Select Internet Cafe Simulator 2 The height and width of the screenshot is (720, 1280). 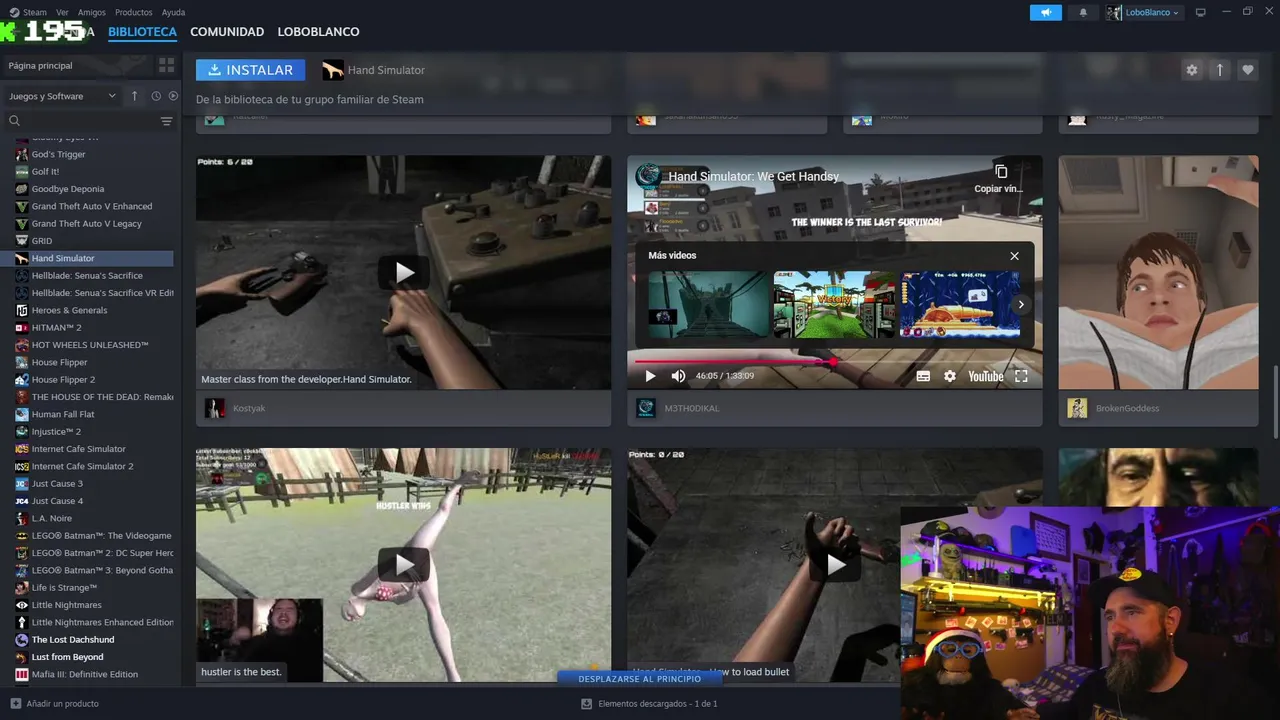(94, 466)
